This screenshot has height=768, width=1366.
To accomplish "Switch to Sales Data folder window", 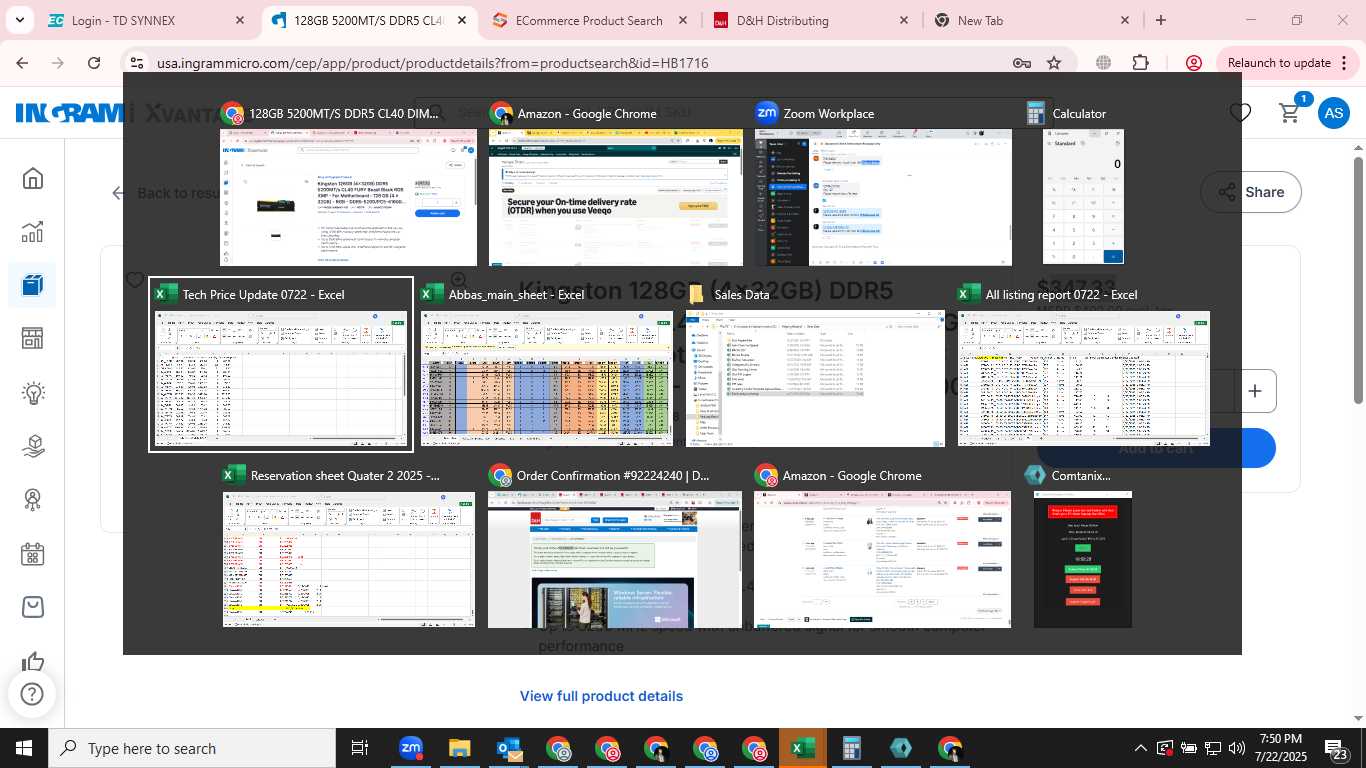I will point(815,365).
